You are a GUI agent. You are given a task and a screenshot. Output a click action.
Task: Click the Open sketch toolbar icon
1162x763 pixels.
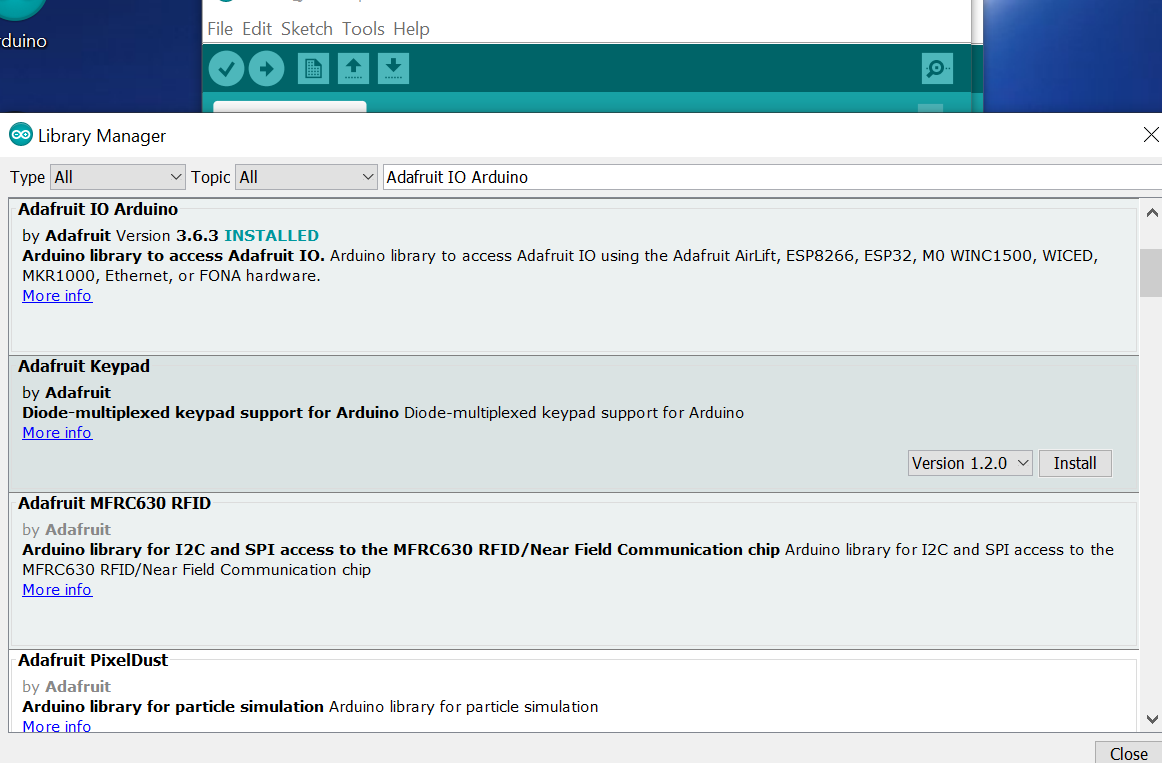pos(353,68)
